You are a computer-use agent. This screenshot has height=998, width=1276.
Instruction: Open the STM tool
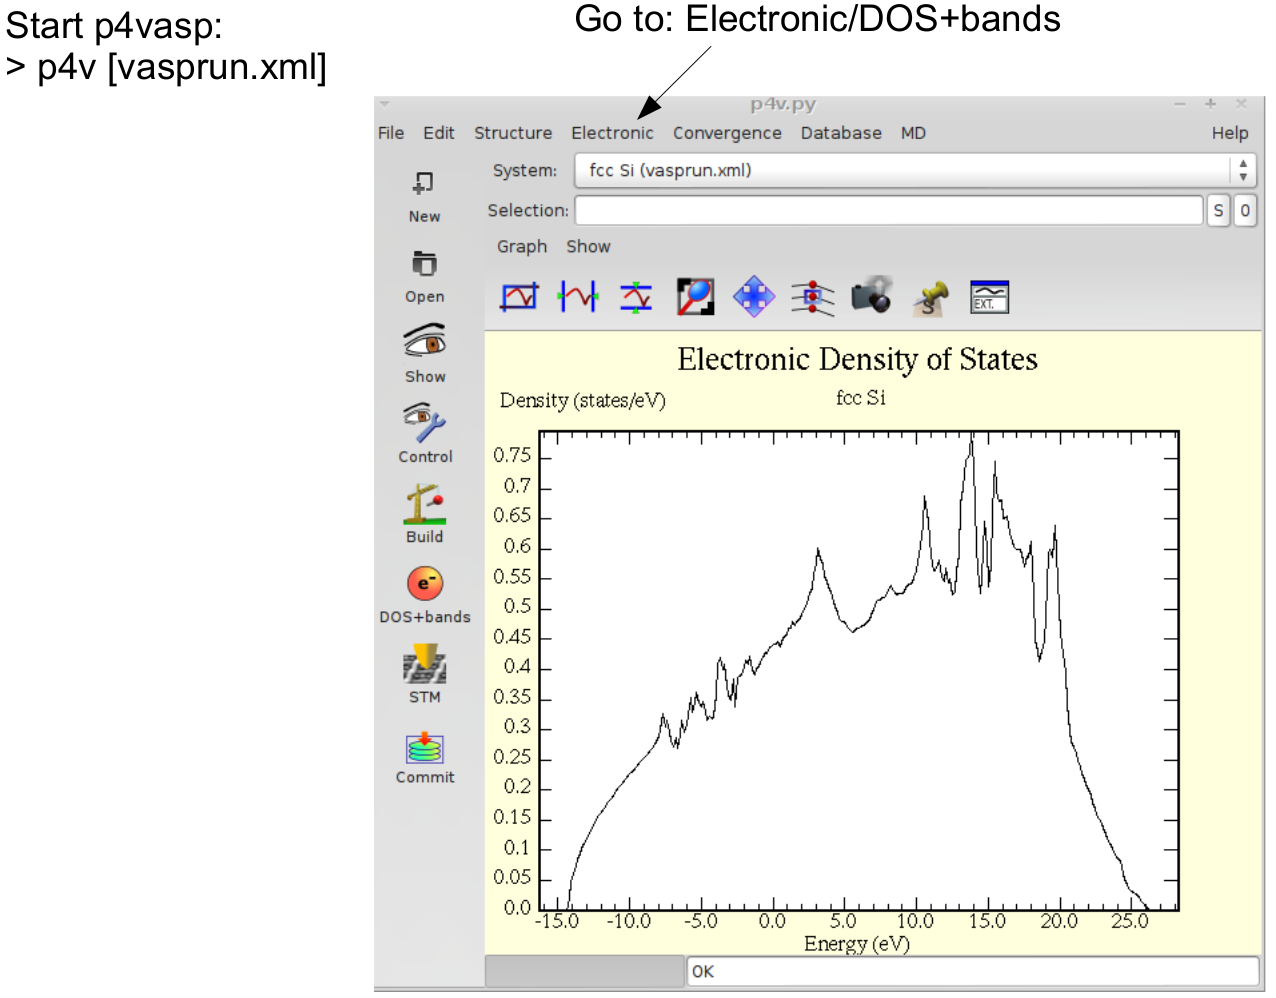[x=424, y=664]
